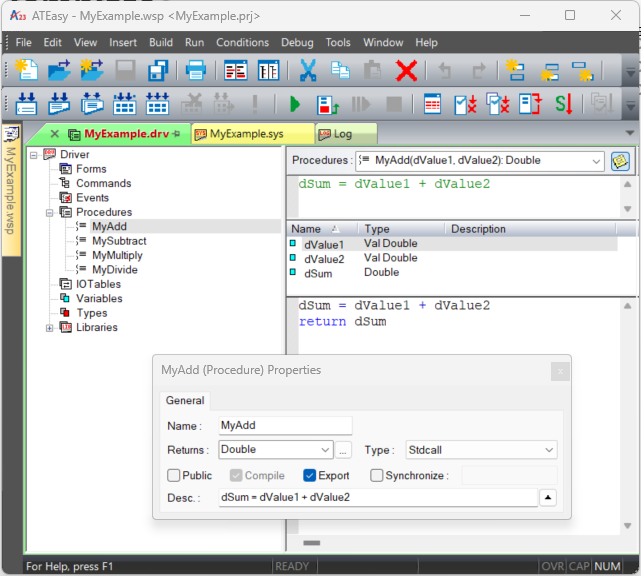Collapse the Procedures tree node
The height and width of the screenshot is (576, 641).
click(49, 213)
